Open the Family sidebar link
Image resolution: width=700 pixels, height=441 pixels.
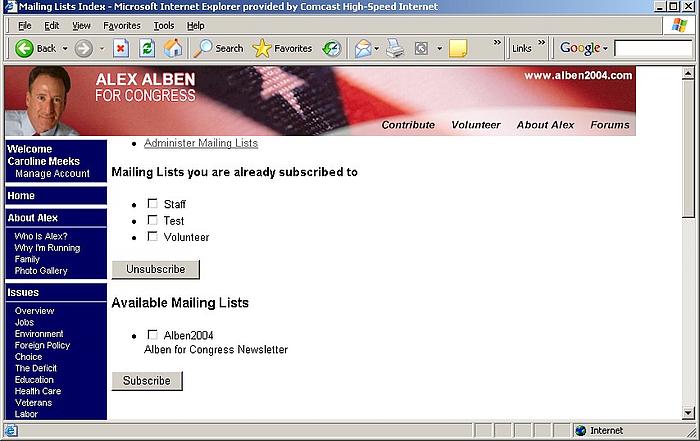[27, 259]
